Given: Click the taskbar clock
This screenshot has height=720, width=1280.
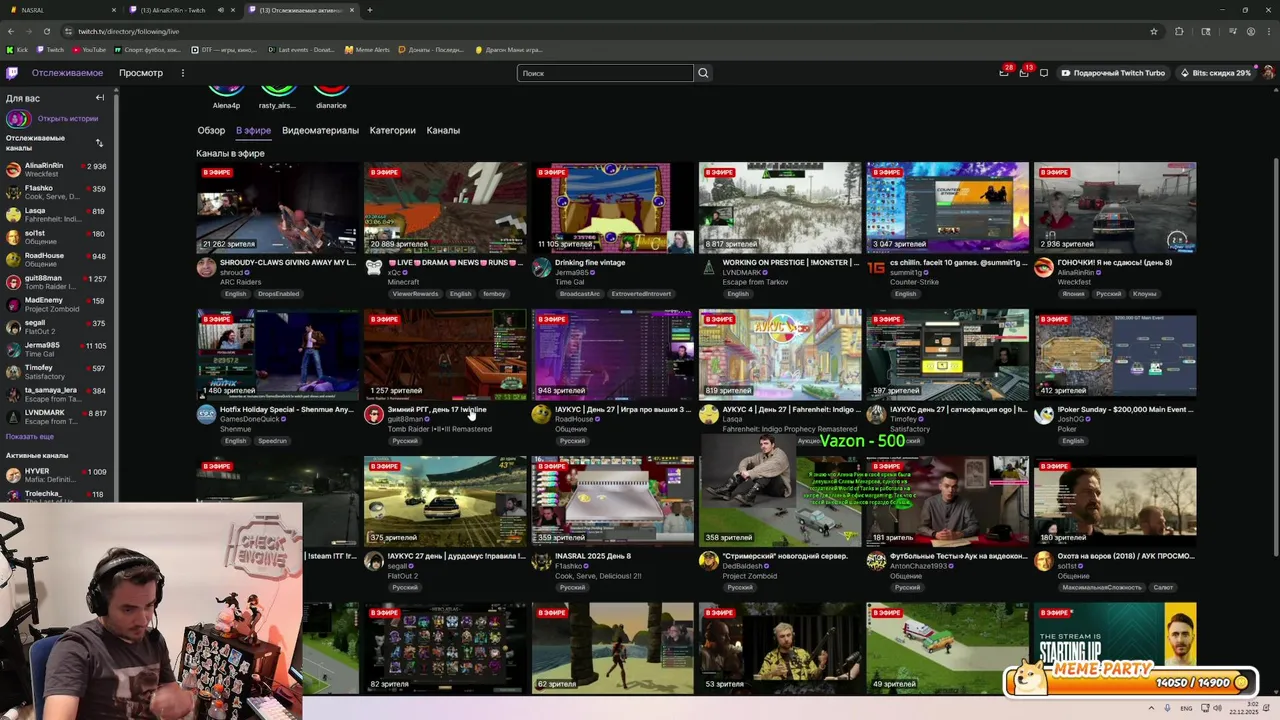Looking at the screenshot, I should [1244, 708].
